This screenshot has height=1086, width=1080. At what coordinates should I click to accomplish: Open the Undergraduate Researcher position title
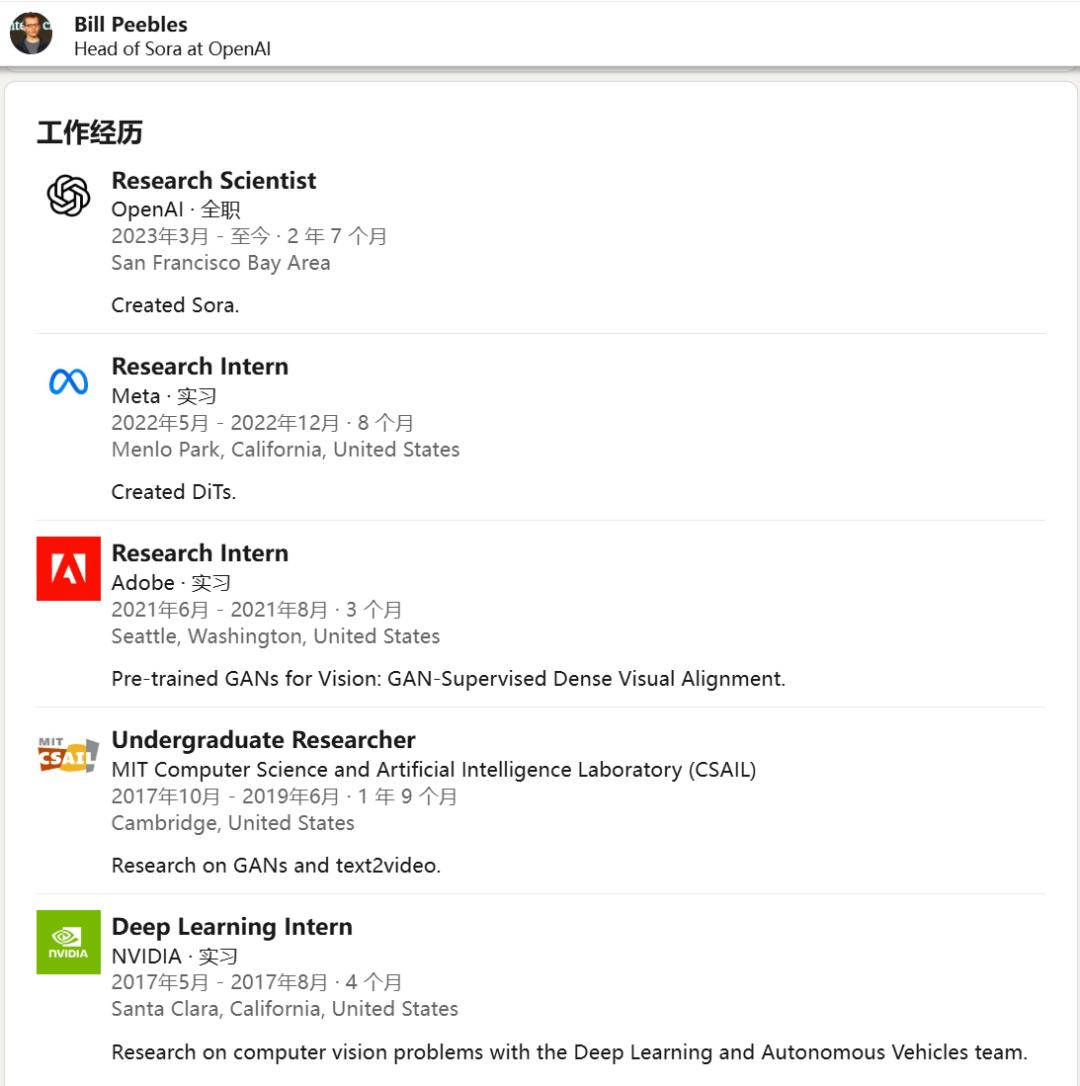[263, 740]
